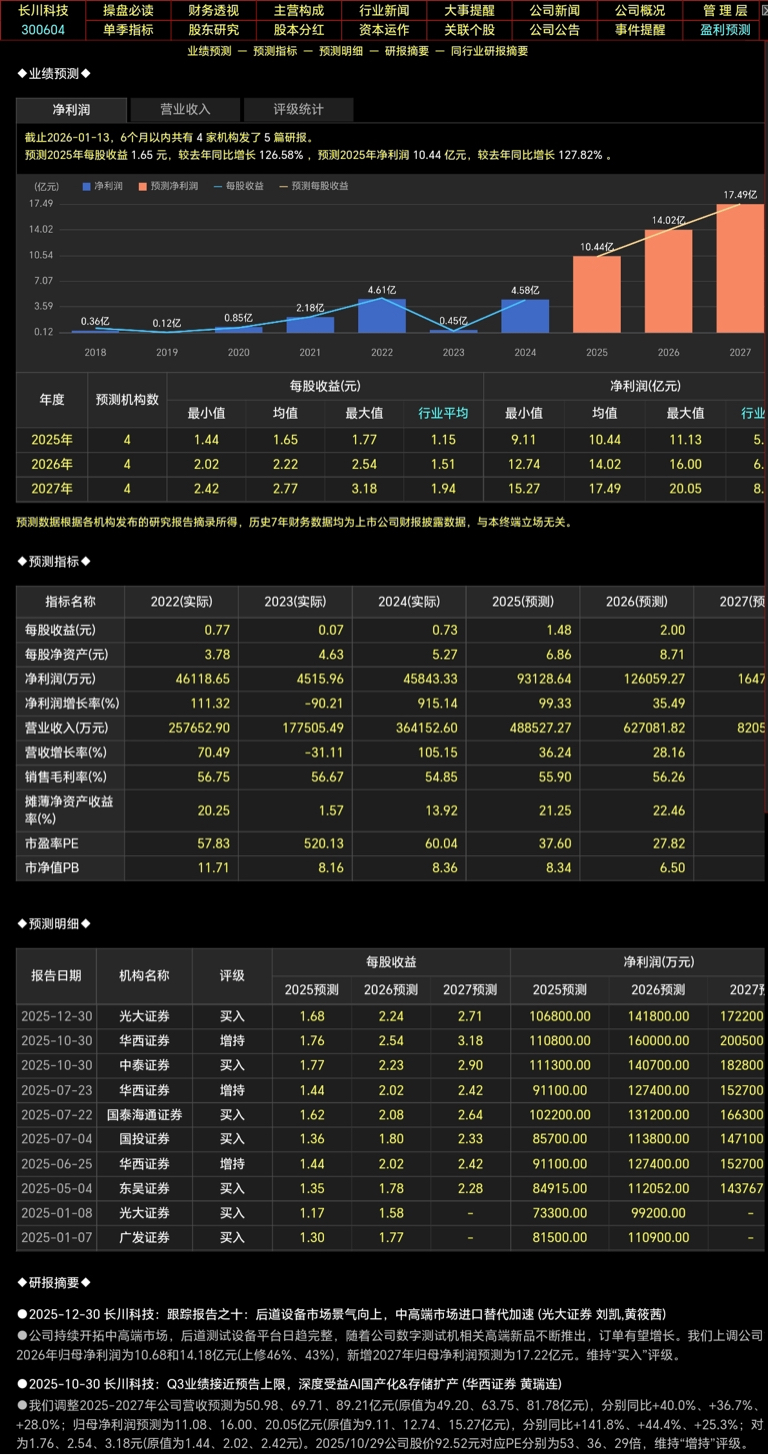
Task: Select the 净利润 chart tab
Action: click(x=72, y=110)
